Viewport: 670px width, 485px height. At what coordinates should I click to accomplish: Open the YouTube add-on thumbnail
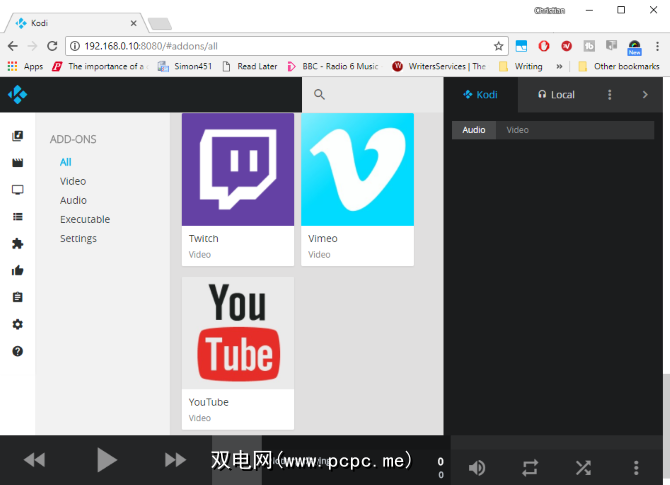point(238,333)
